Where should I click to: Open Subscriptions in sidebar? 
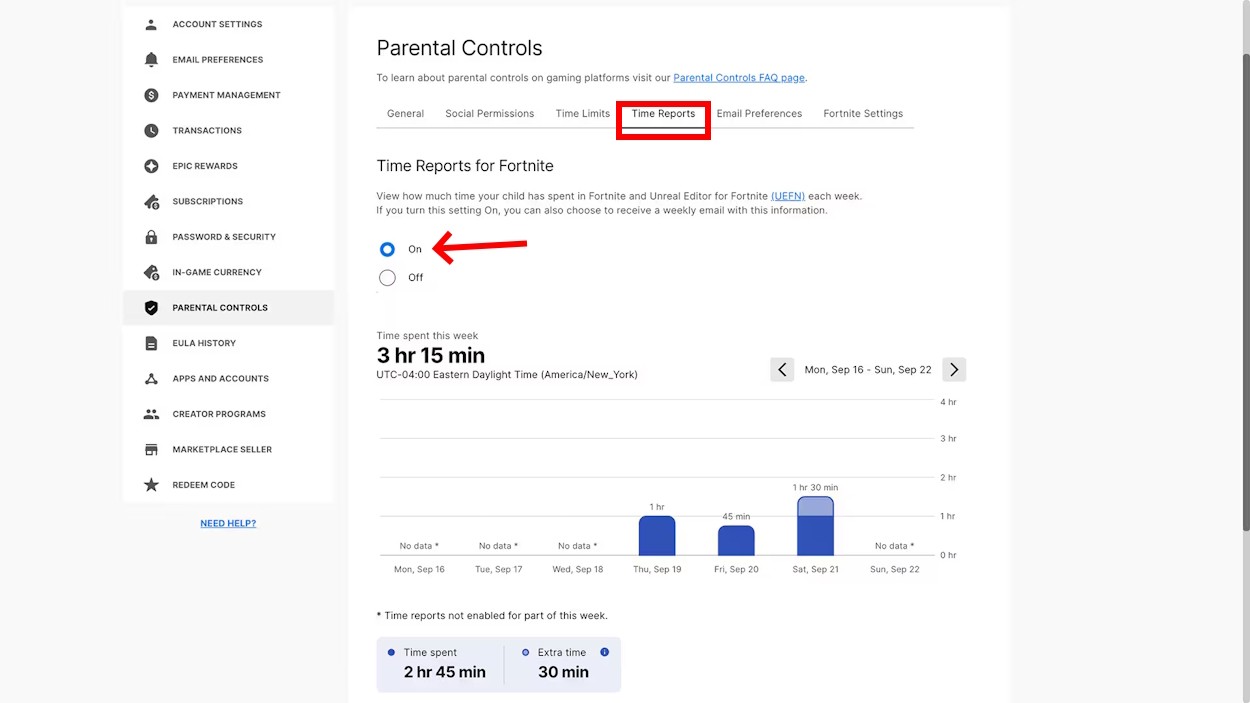[229, 202]
